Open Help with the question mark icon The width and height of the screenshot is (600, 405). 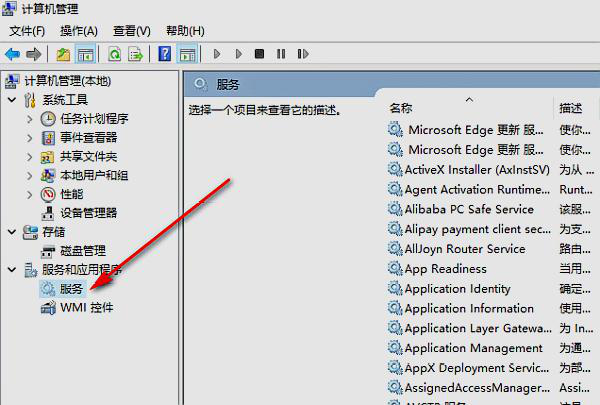tap(165, 54)
